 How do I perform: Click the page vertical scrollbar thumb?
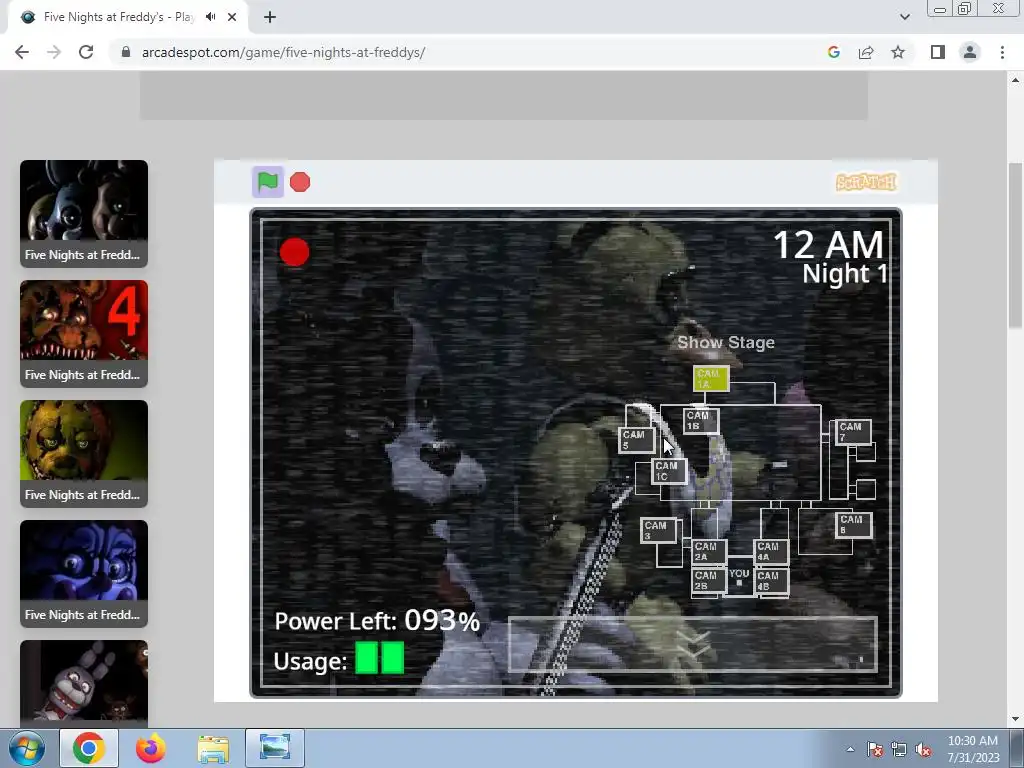(1015, 246)
